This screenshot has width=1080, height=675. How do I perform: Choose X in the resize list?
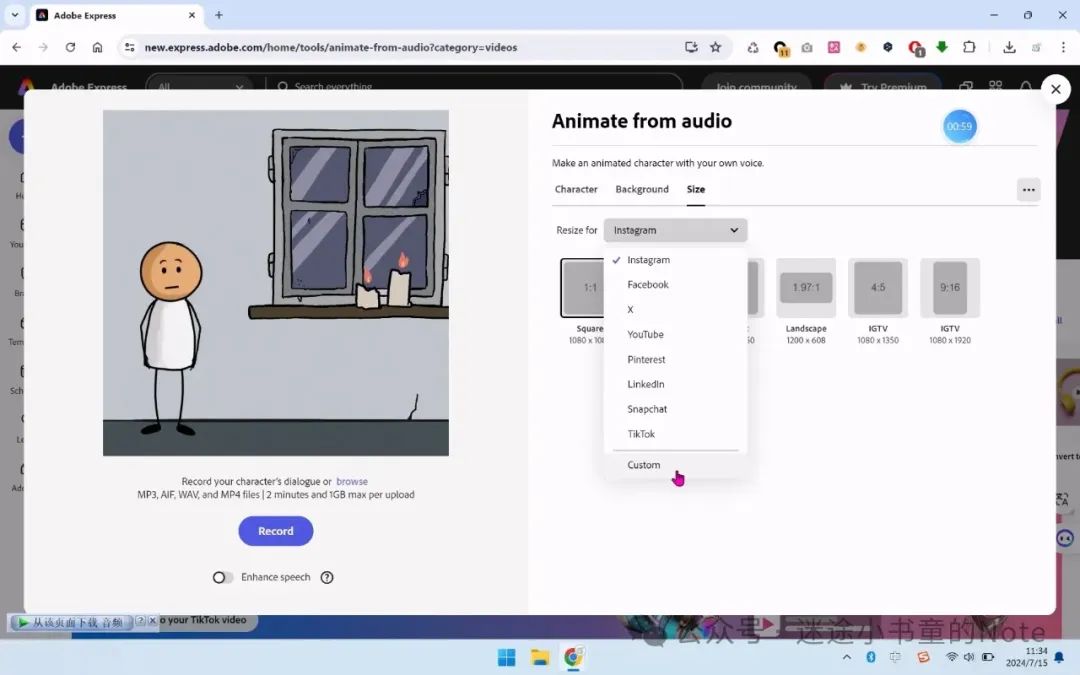point(675,309)
